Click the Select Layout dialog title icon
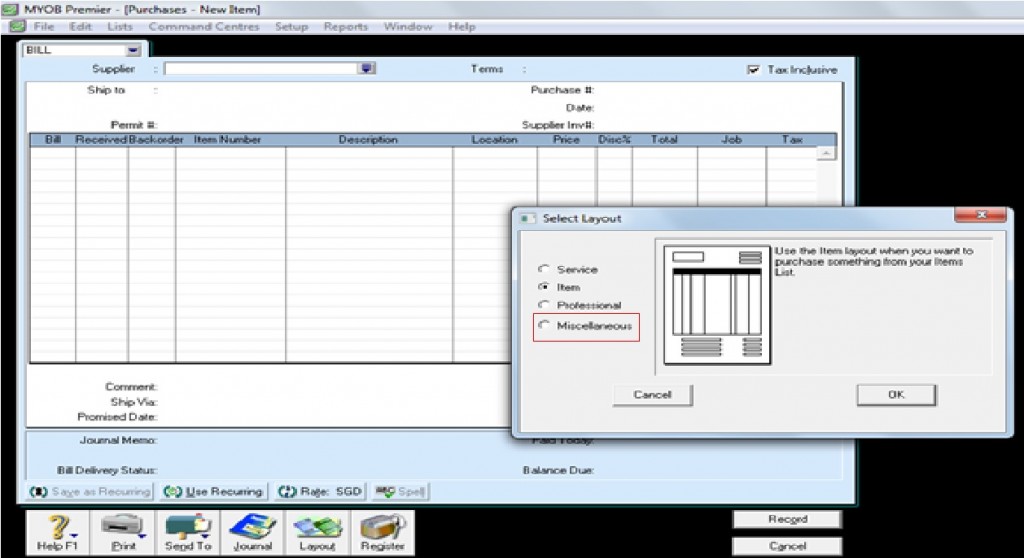The width and height of the screenshot is (1024, 558). [527, 218]
